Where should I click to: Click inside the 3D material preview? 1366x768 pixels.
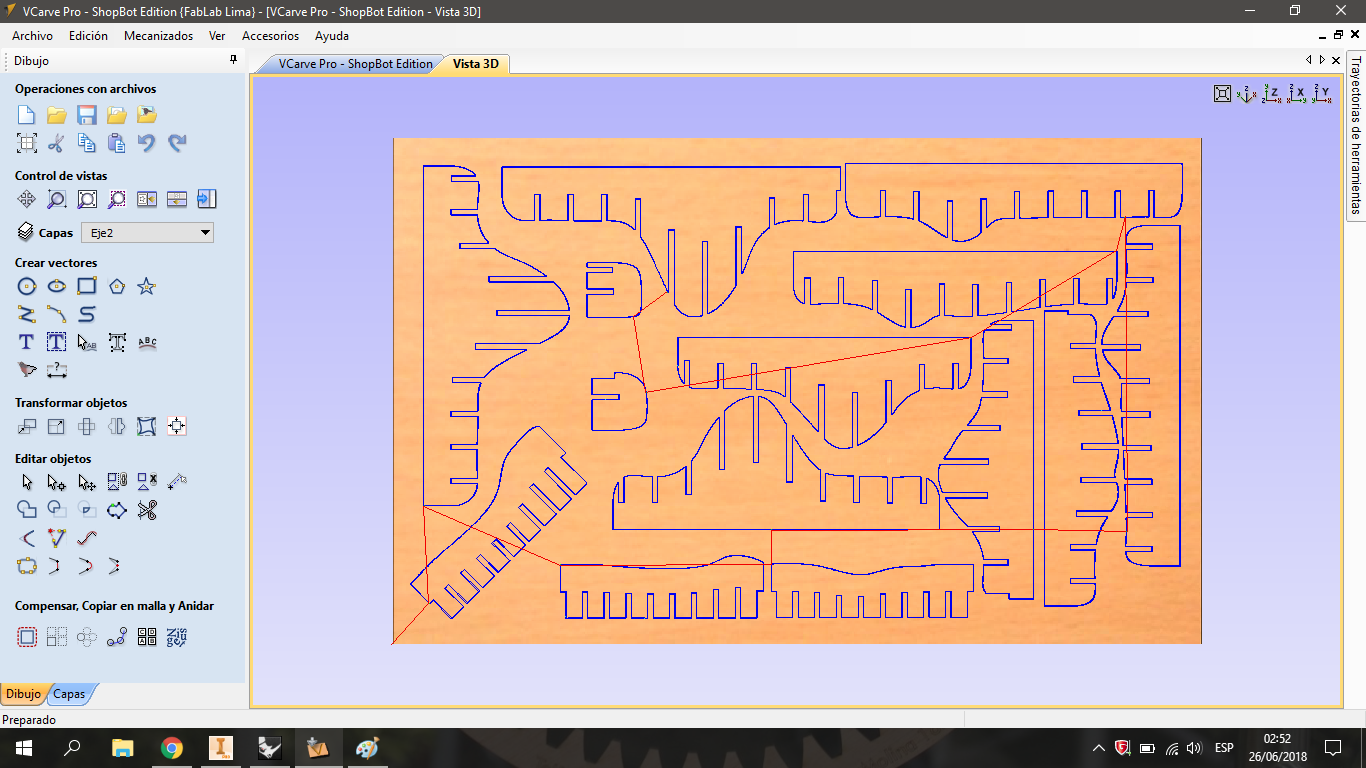[x=797, y=390]
